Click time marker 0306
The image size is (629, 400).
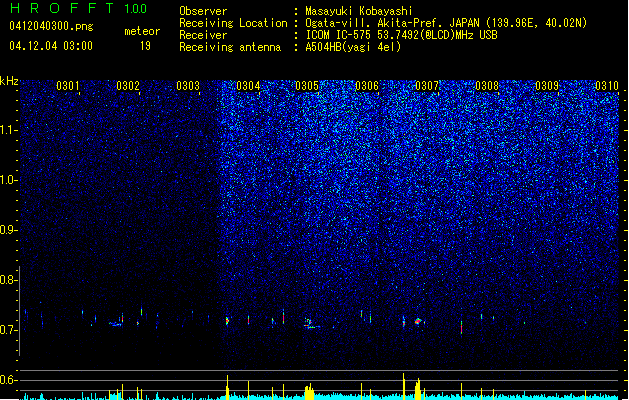click(x=367, y=86)
